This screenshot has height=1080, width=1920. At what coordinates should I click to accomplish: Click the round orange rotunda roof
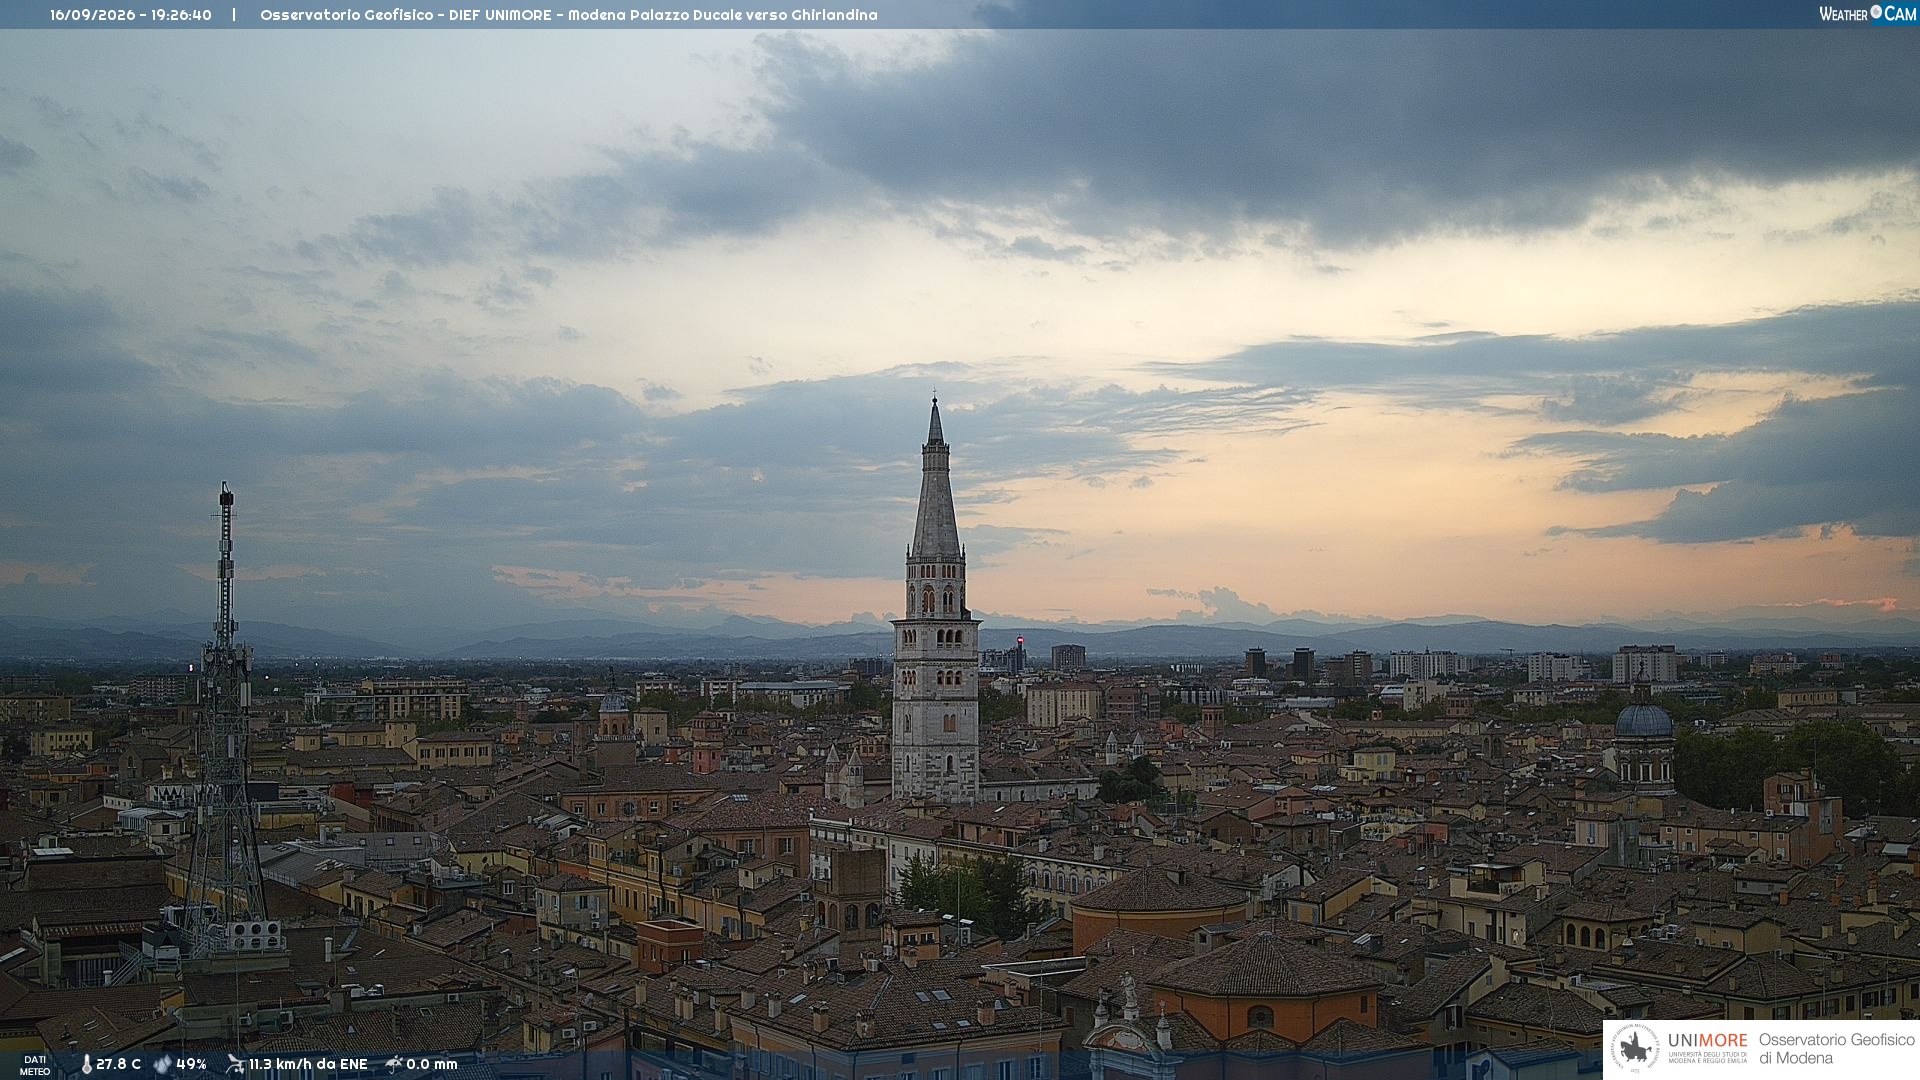click(1161, 892)
